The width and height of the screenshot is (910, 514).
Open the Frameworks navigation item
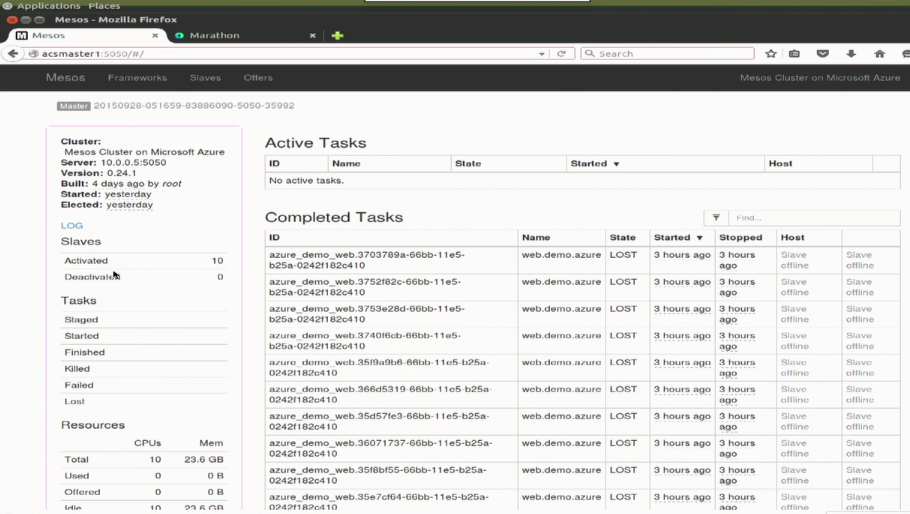(137, 77)
